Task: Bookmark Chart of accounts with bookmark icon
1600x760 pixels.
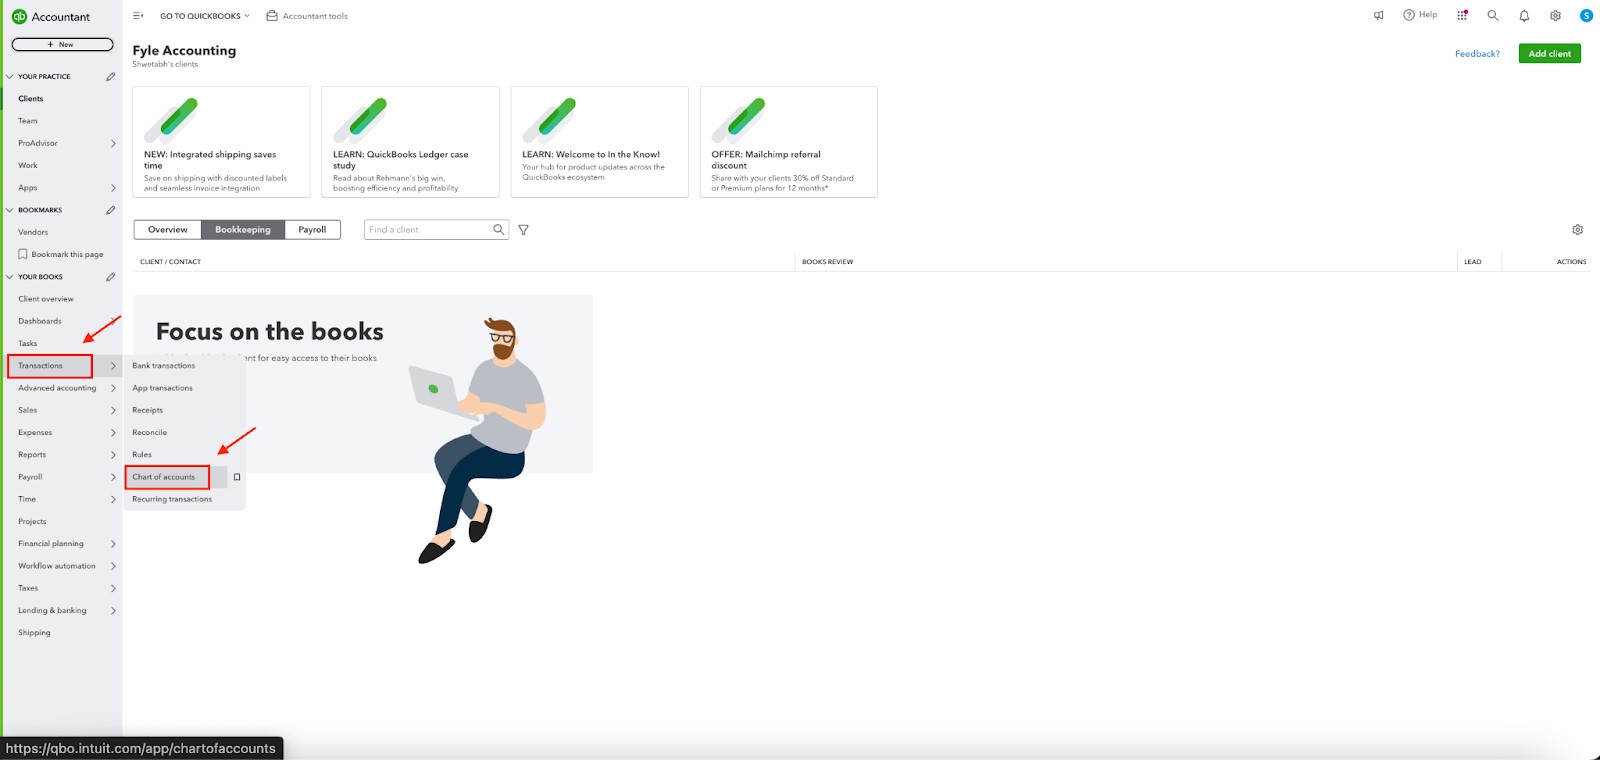Action: [x=237, y=477]
